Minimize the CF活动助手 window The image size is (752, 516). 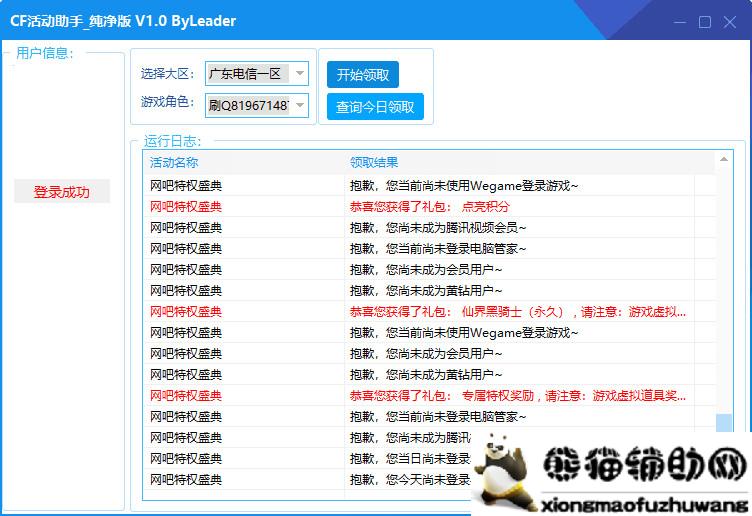tap(680, 21)
